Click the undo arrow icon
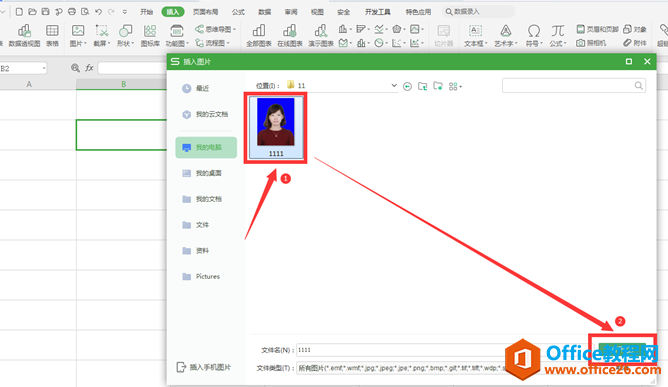 [98, 12]
